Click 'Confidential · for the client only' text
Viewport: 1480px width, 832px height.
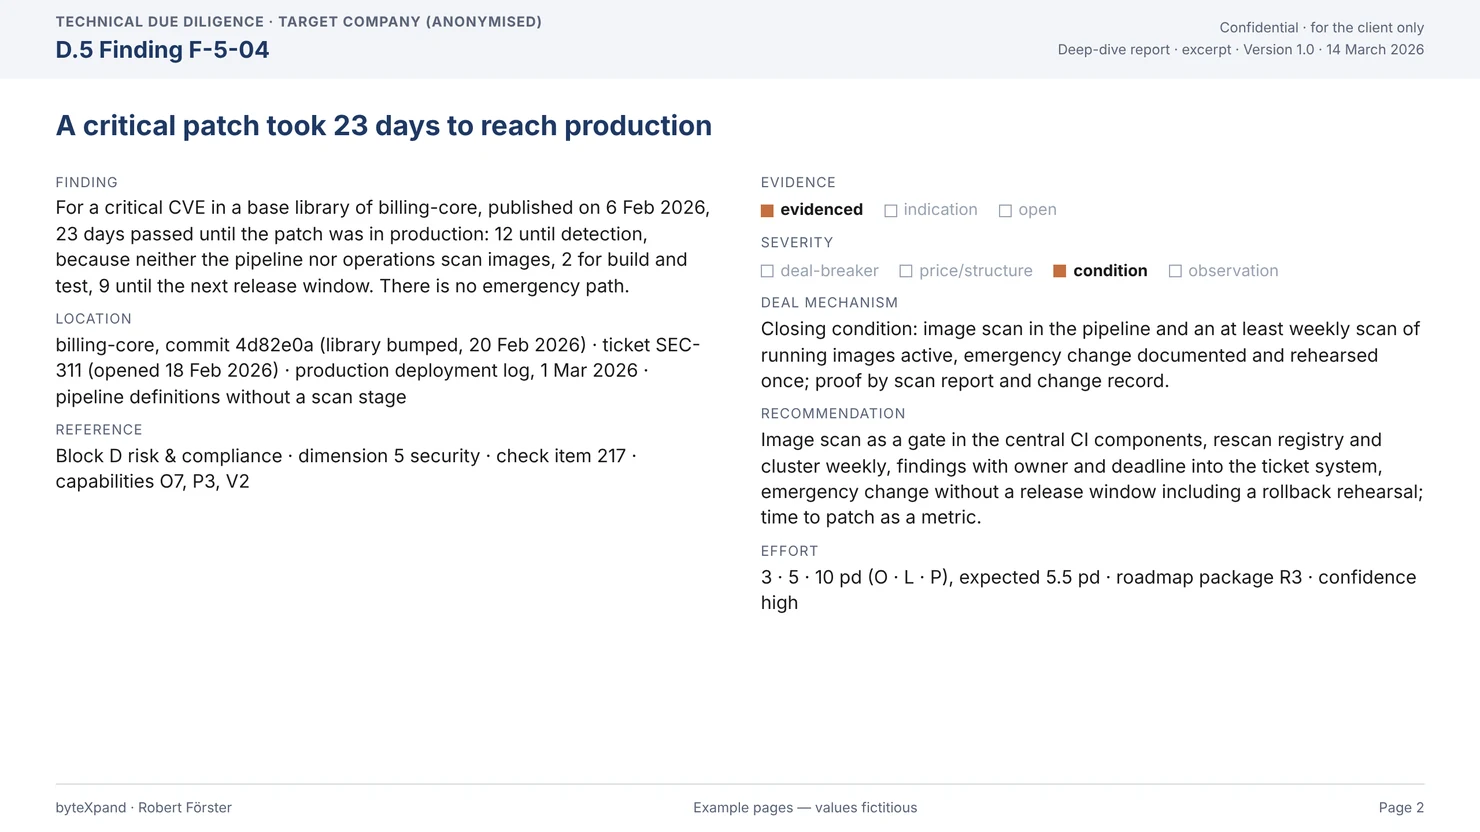(x=1321, y=28)
